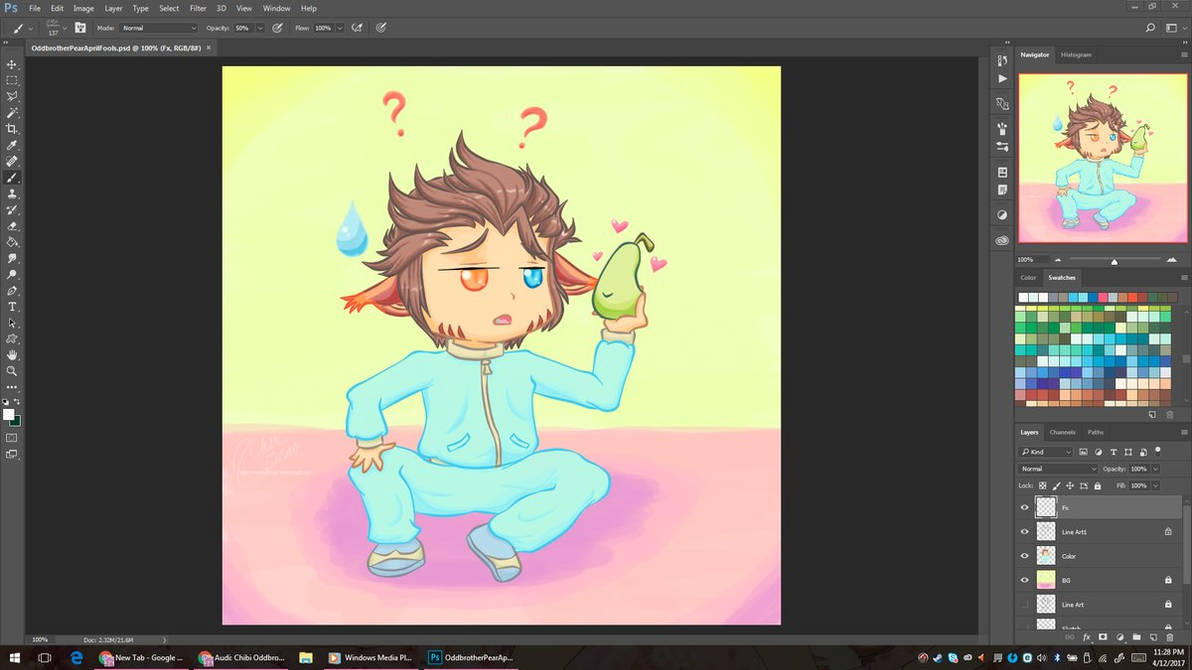Toggle the Brush Settings panel
The width and height of the screenshot is (1192, 670).
pos(80,27)
